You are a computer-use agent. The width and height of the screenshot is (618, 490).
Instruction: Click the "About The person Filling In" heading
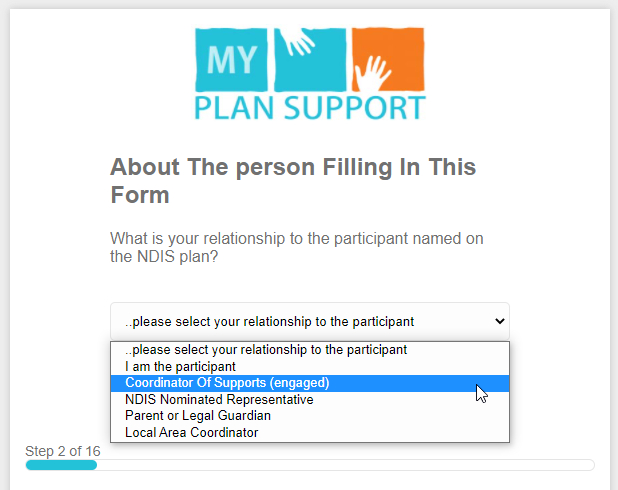pyautogui.click(x=293, y=167)
